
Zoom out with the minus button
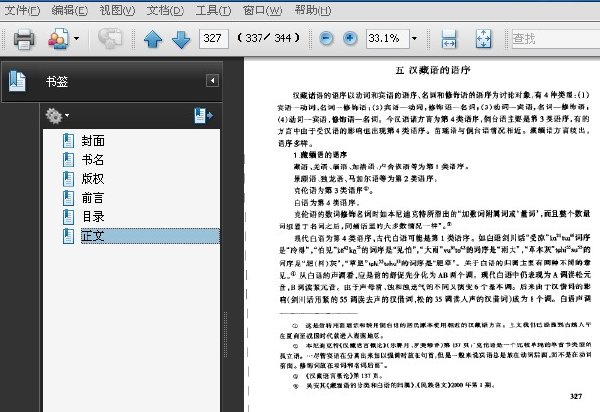(x=326, y=38)
